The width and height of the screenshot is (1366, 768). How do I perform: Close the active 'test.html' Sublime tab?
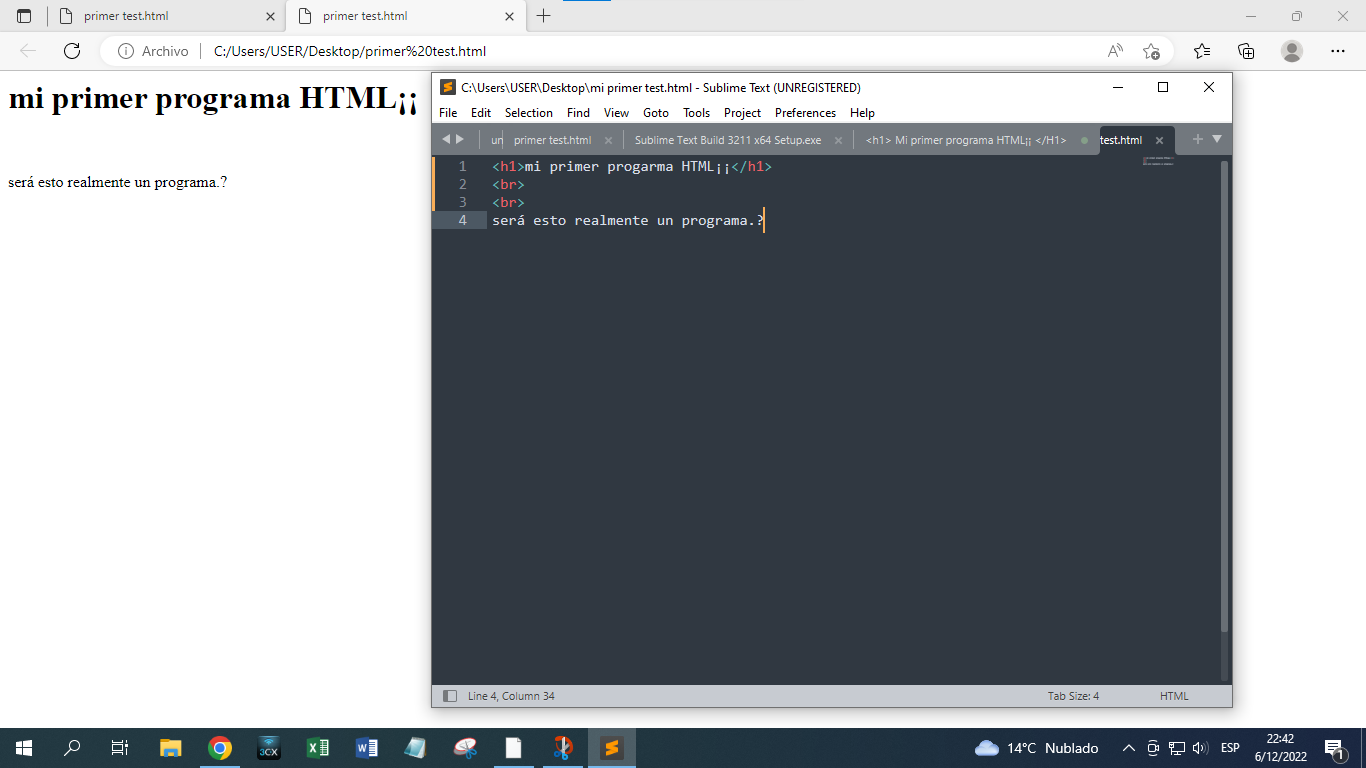coord(1159,140)
